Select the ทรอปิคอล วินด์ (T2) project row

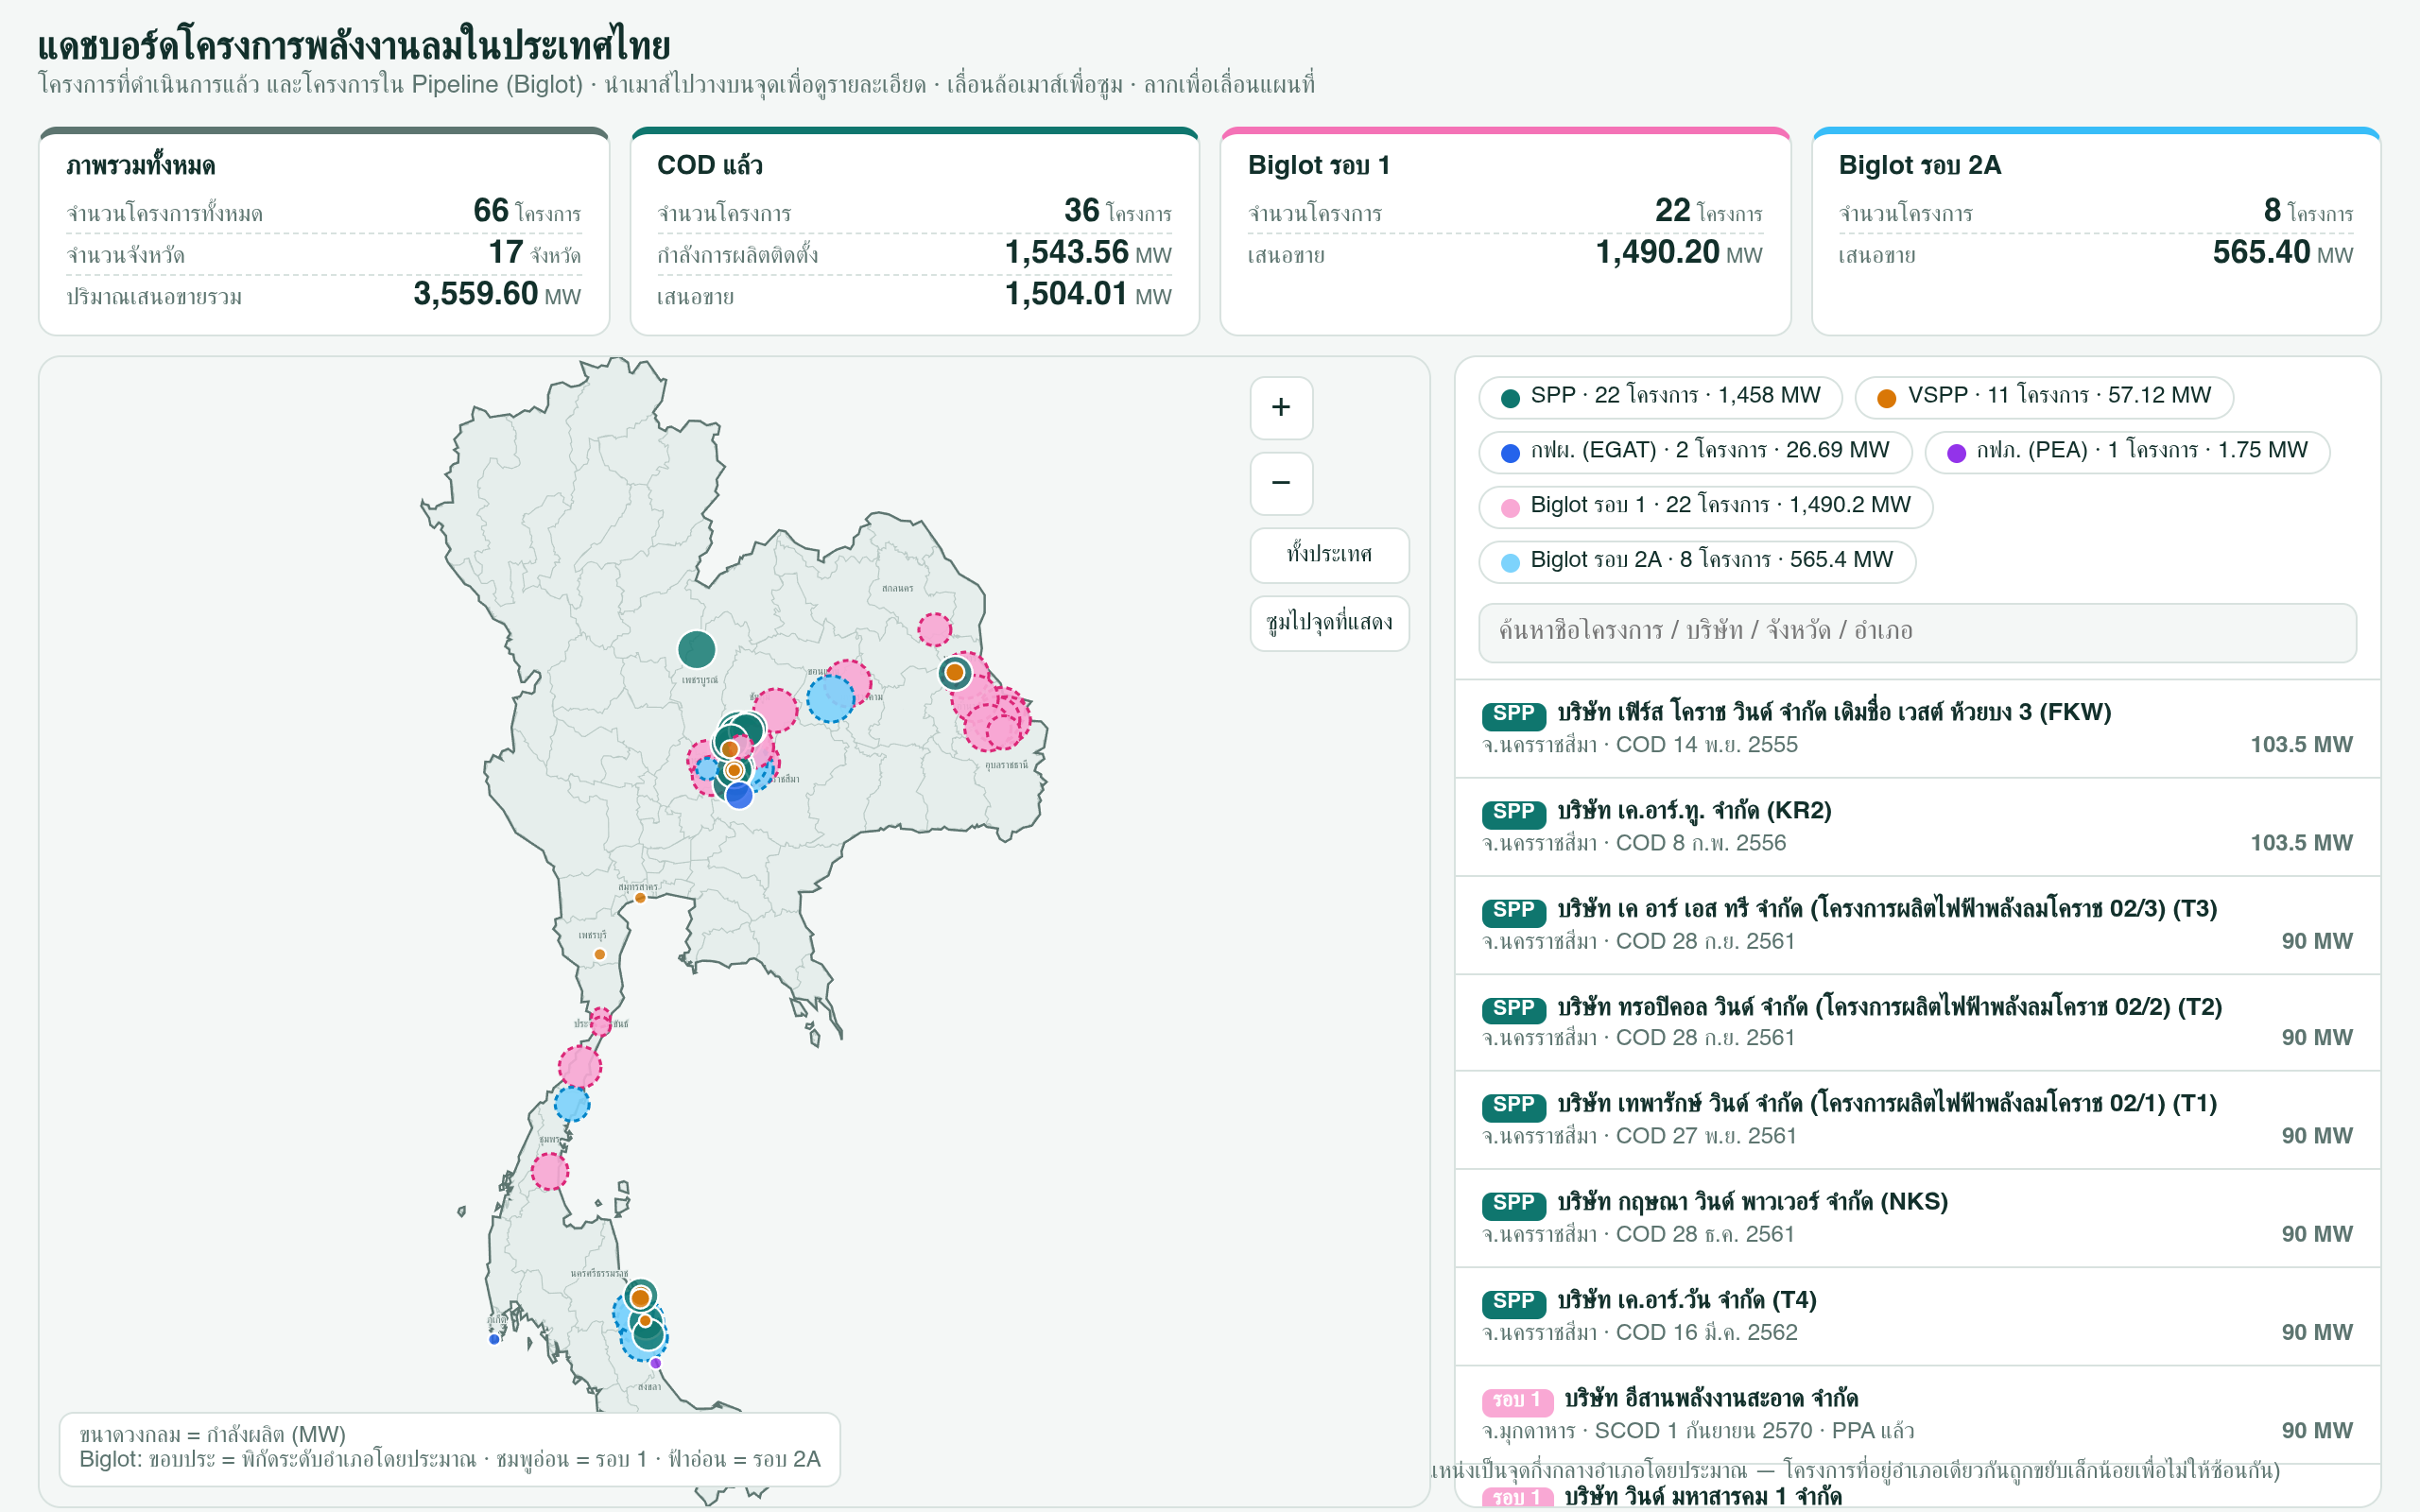point(1917,1022)
